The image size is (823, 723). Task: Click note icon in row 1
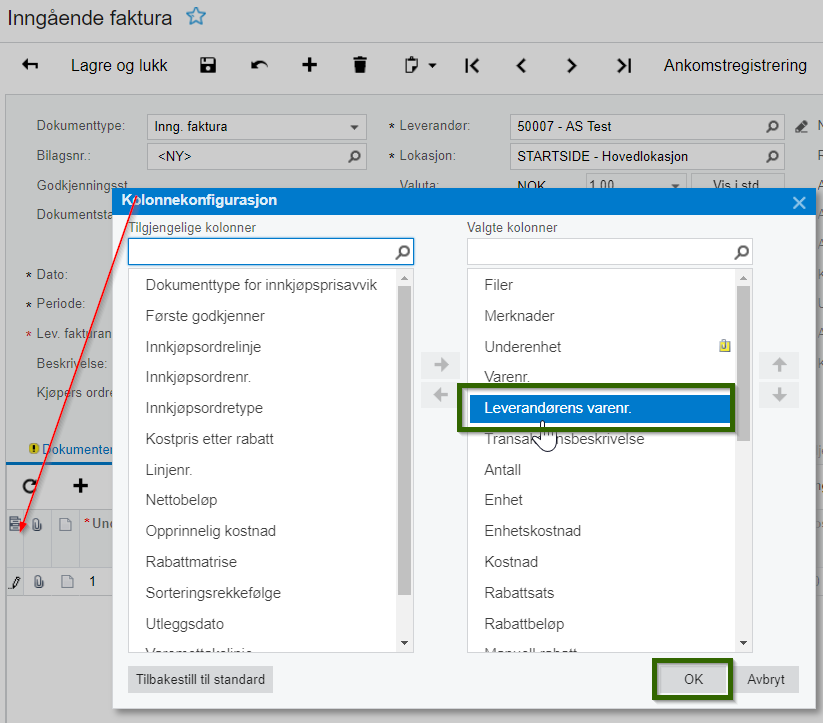click(67, 582)
